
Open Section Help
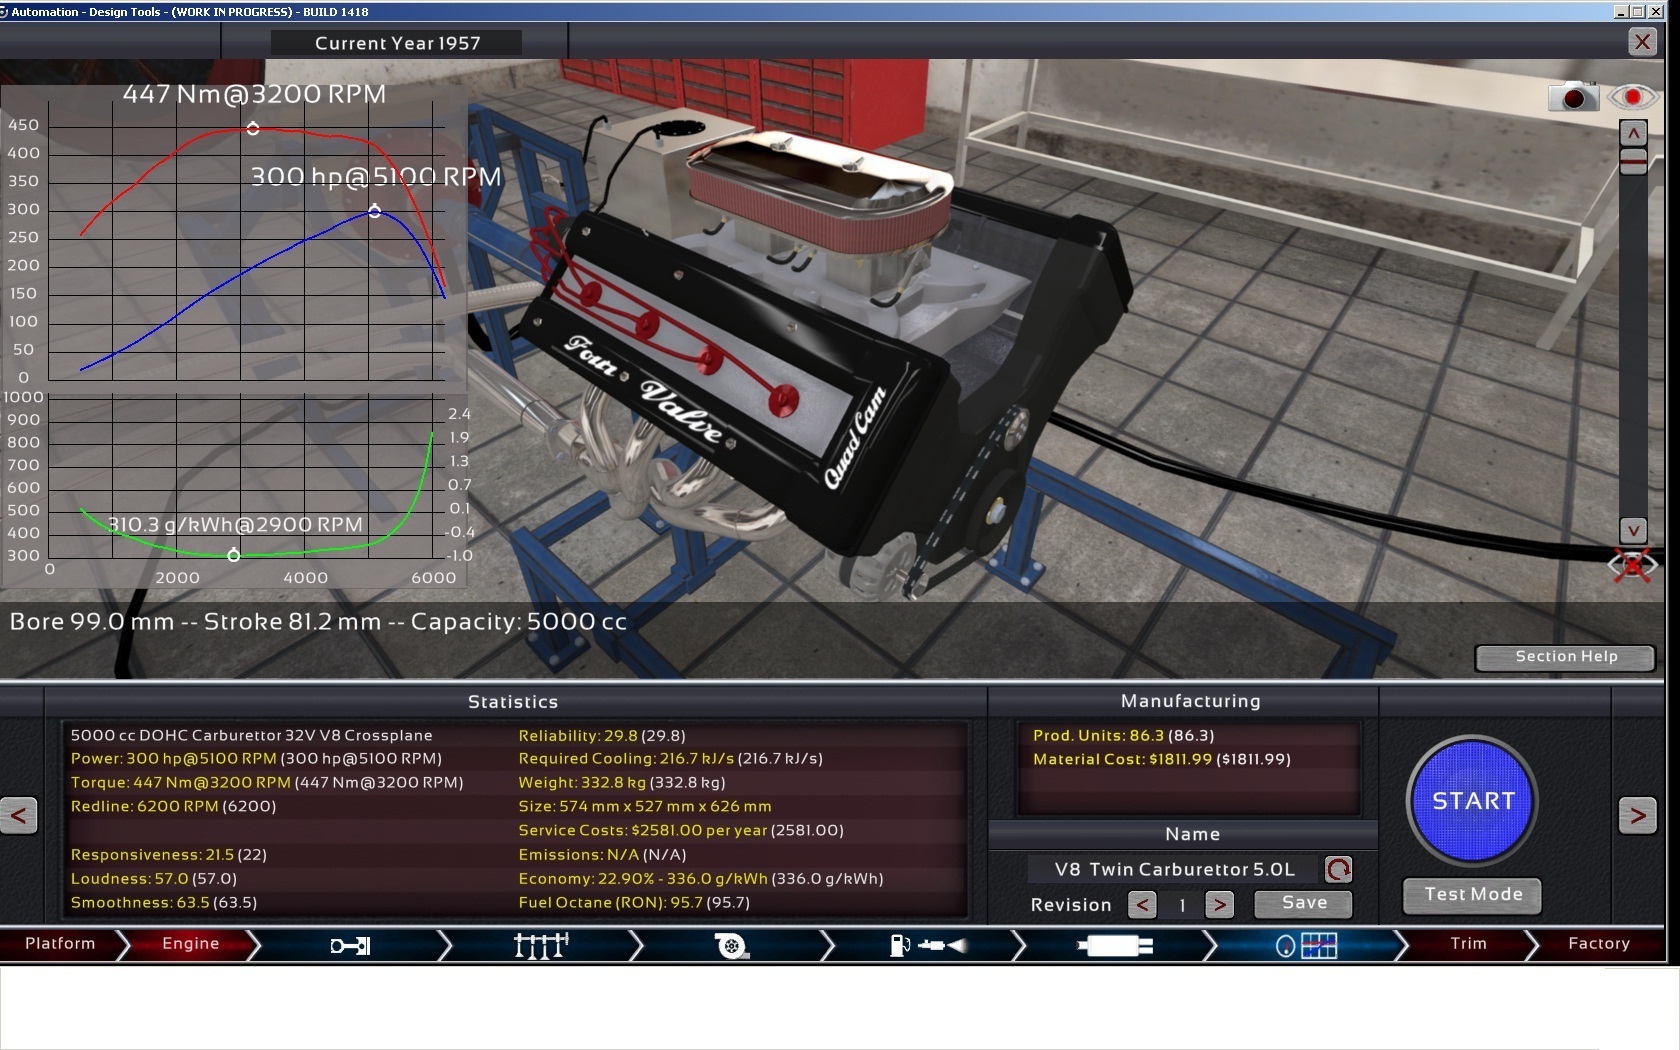pos(1565,657)
